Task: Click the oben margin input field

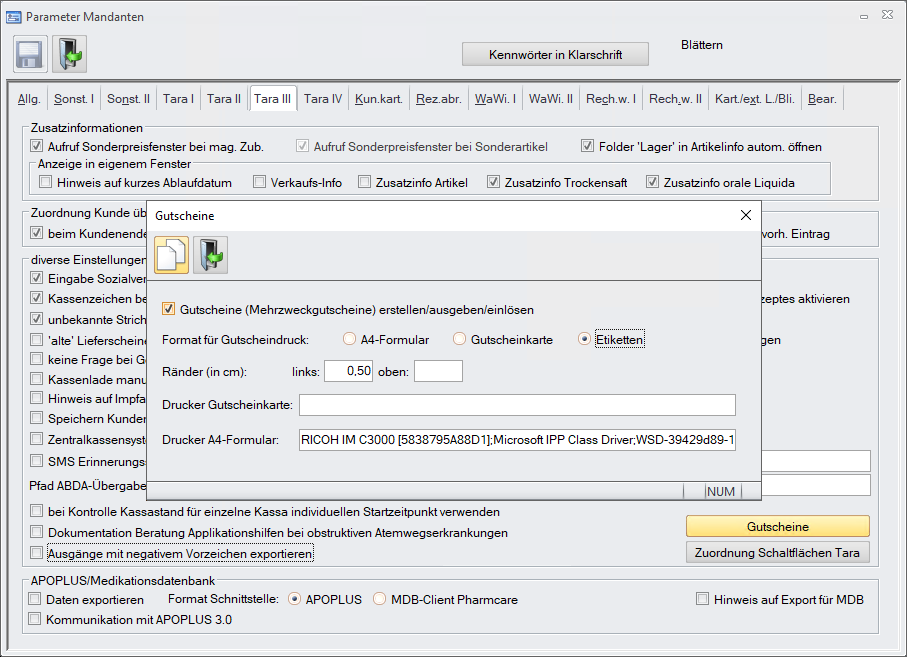Action: coord(438,372)
